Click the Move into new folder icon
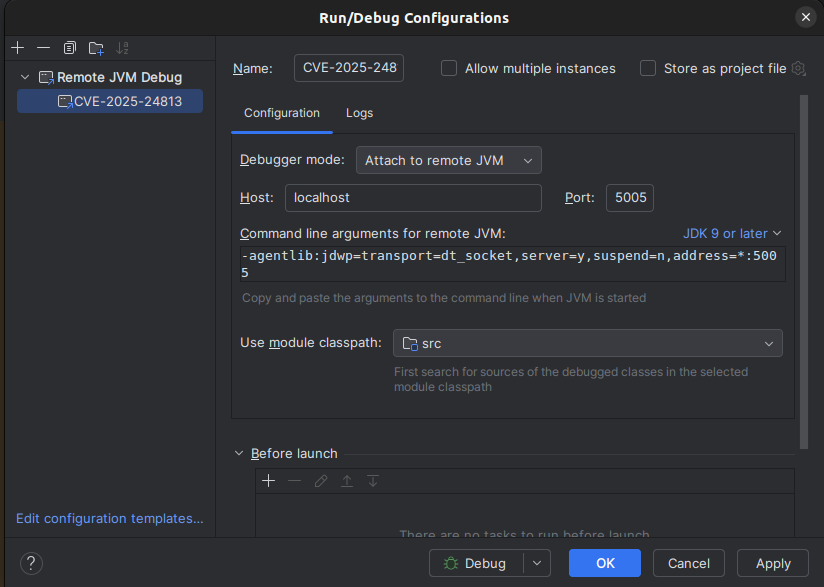824x587 pixels. (96, 48)
